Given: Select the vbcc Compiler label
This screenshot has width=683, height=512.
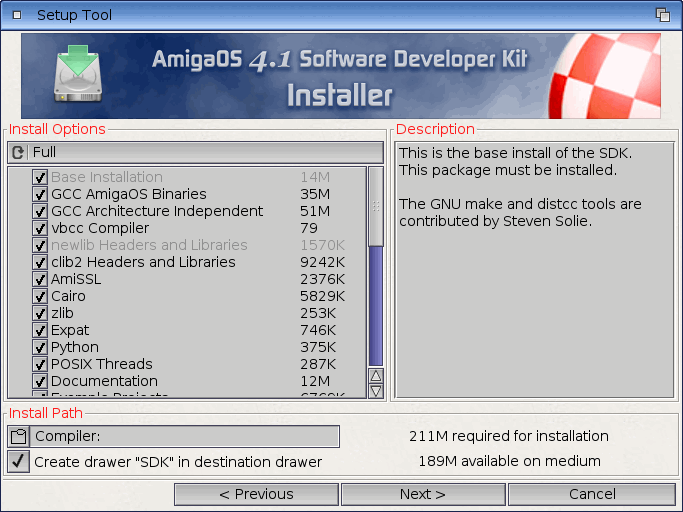Looking at the screenshot, I should coord(100,228).
